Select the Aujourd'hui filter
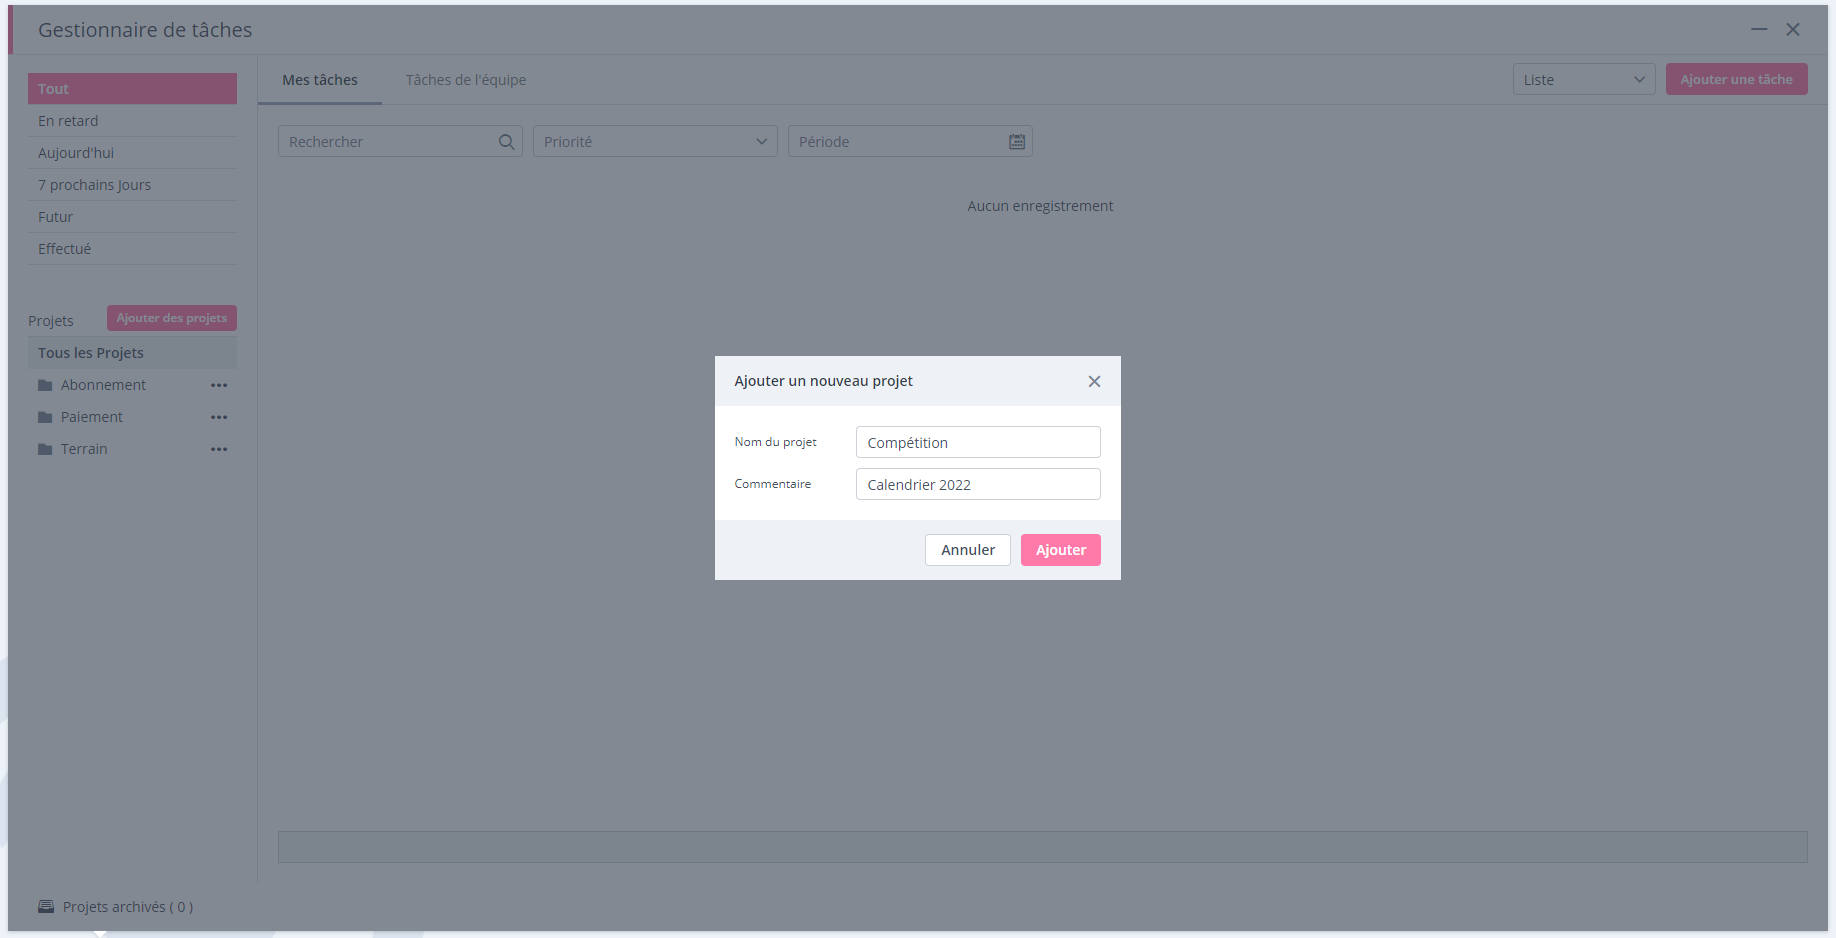1836x938 pixels. click(x=132, y=153)
